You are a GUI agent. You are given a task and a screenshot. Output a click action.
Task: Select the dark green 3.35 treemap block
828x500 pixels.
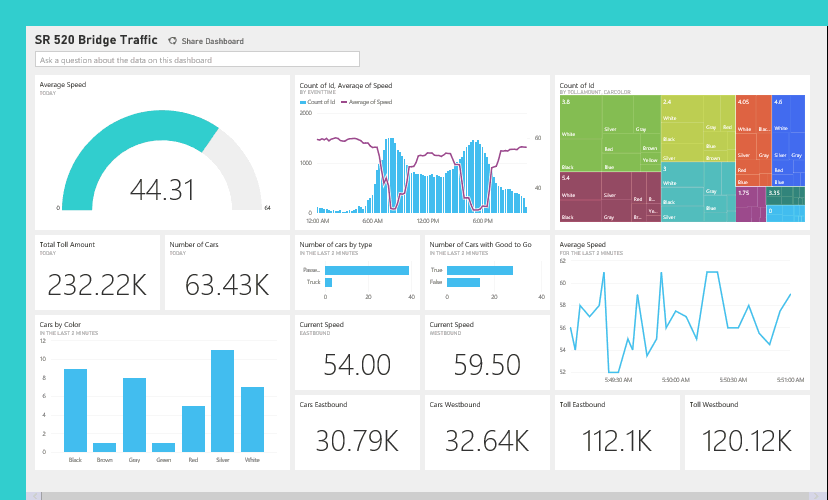(x=785, y=196)
